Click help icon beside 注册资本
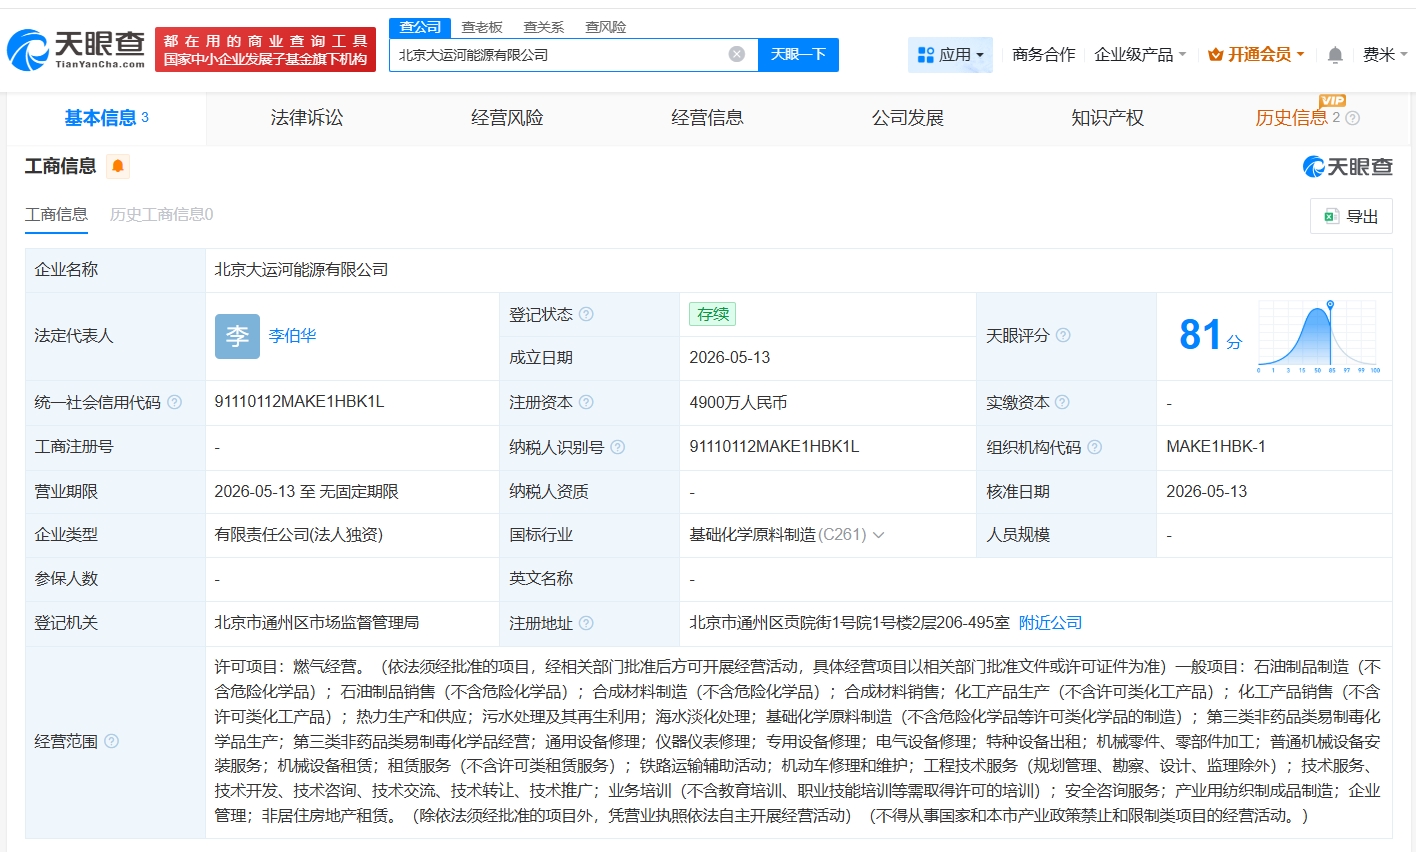This screenshot has width=1416, height=852. tap(586, 402)
